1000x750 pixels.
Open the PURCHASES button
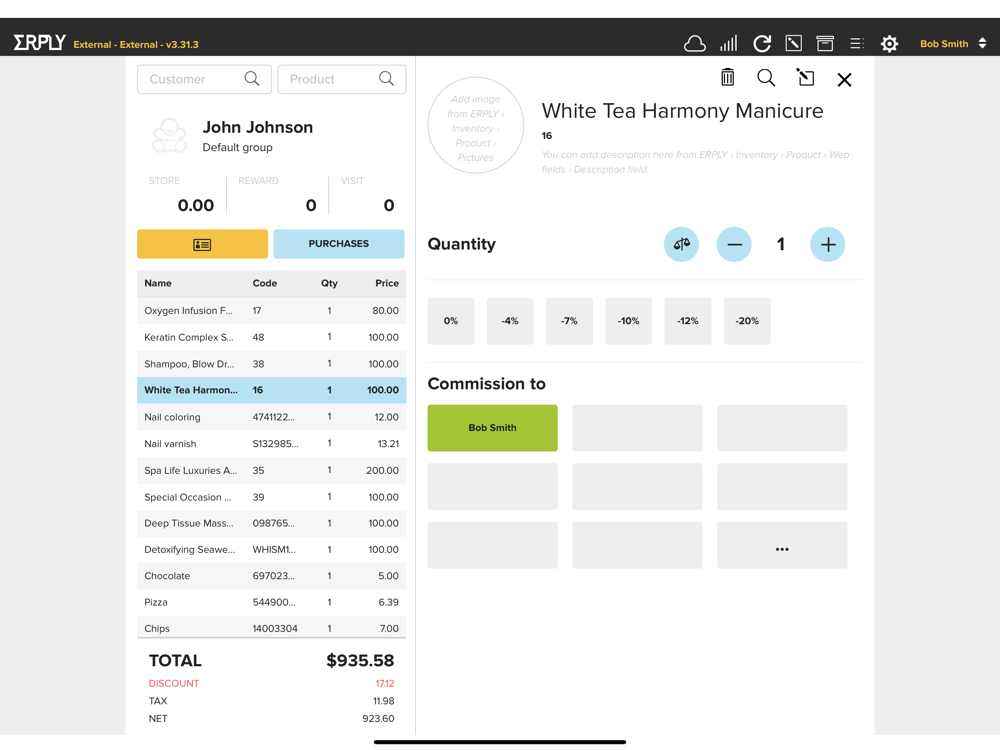tap(339, 244)
